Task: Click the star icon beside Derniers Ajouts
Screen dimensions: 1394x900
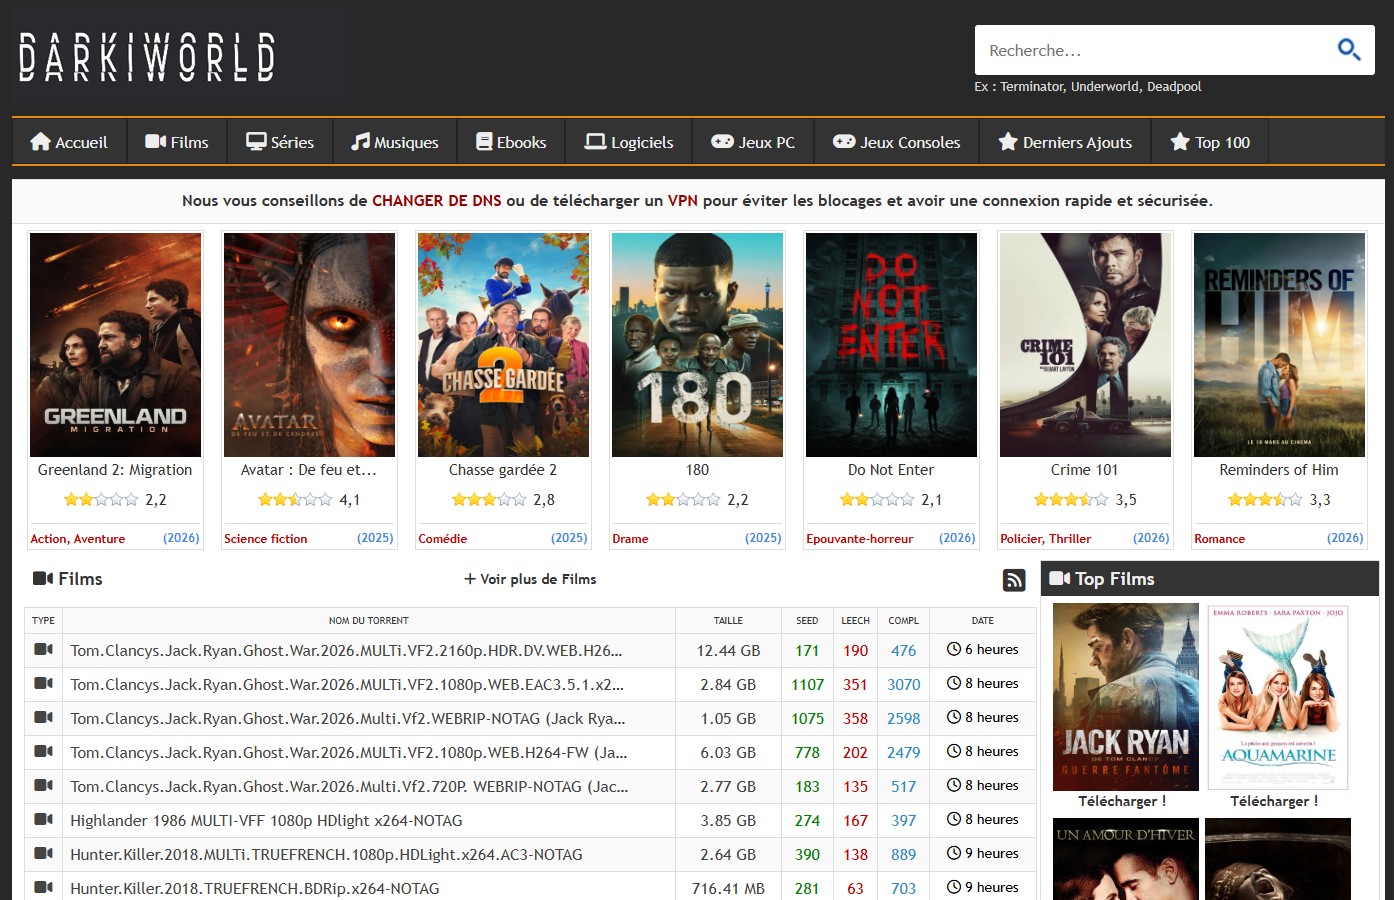Action: point(1008,142)
